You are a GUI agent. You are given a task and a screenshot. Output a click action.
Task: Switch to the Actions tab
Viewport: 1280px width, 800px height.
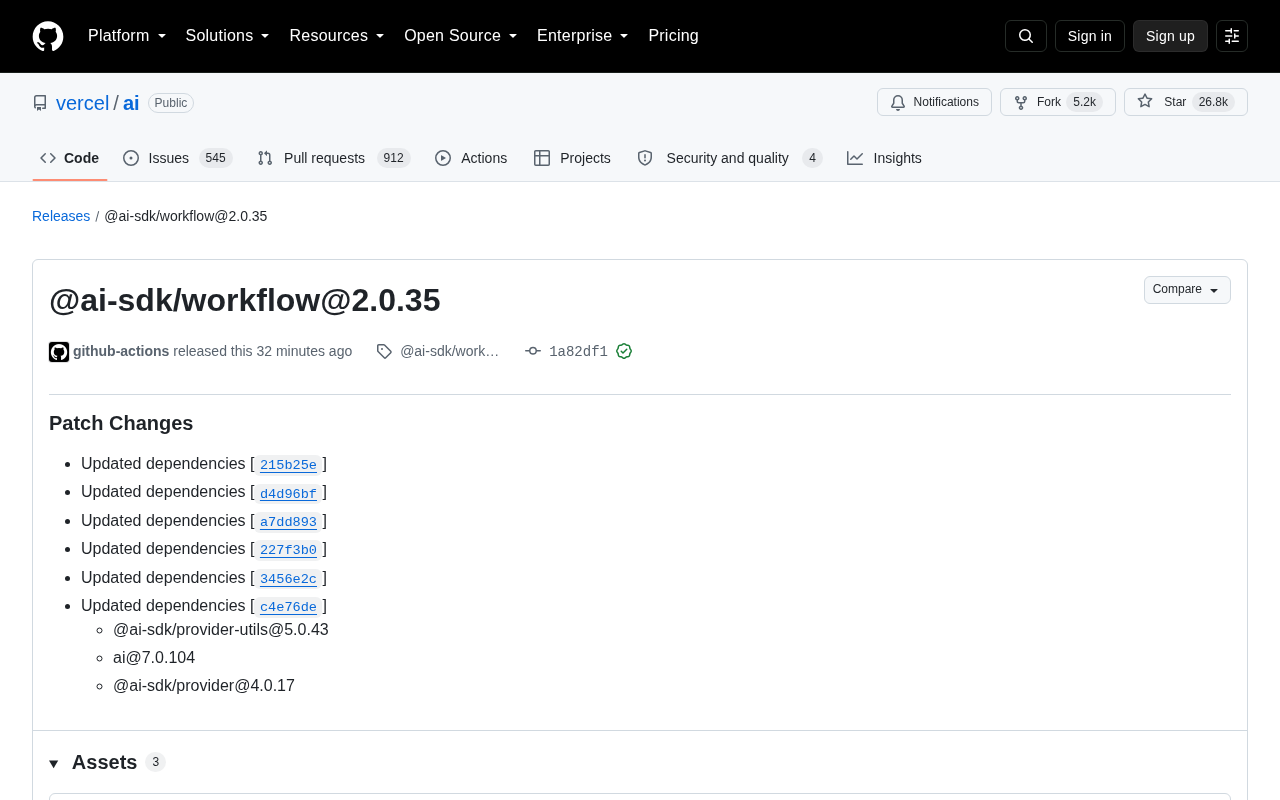pyautogui.click(x=471, y=158)
